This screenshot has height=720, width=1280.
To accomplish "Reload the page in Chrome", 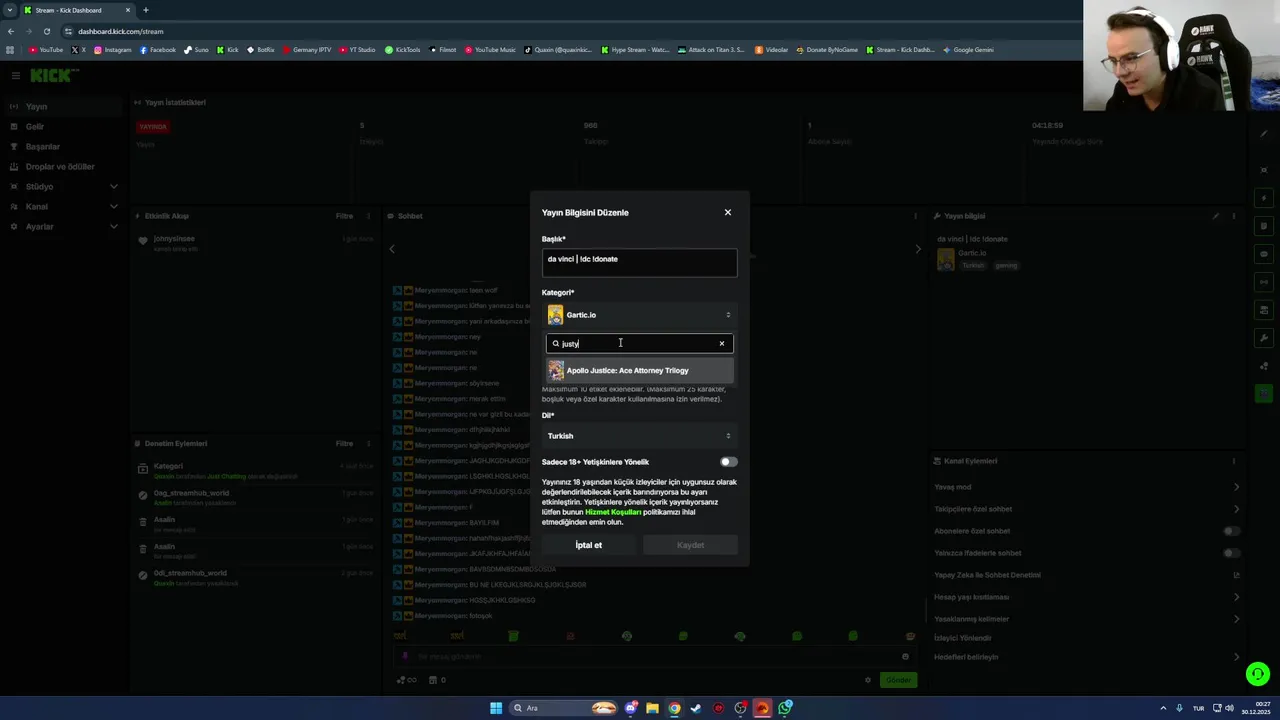I will pyautogui.click(x=46, y=31).
